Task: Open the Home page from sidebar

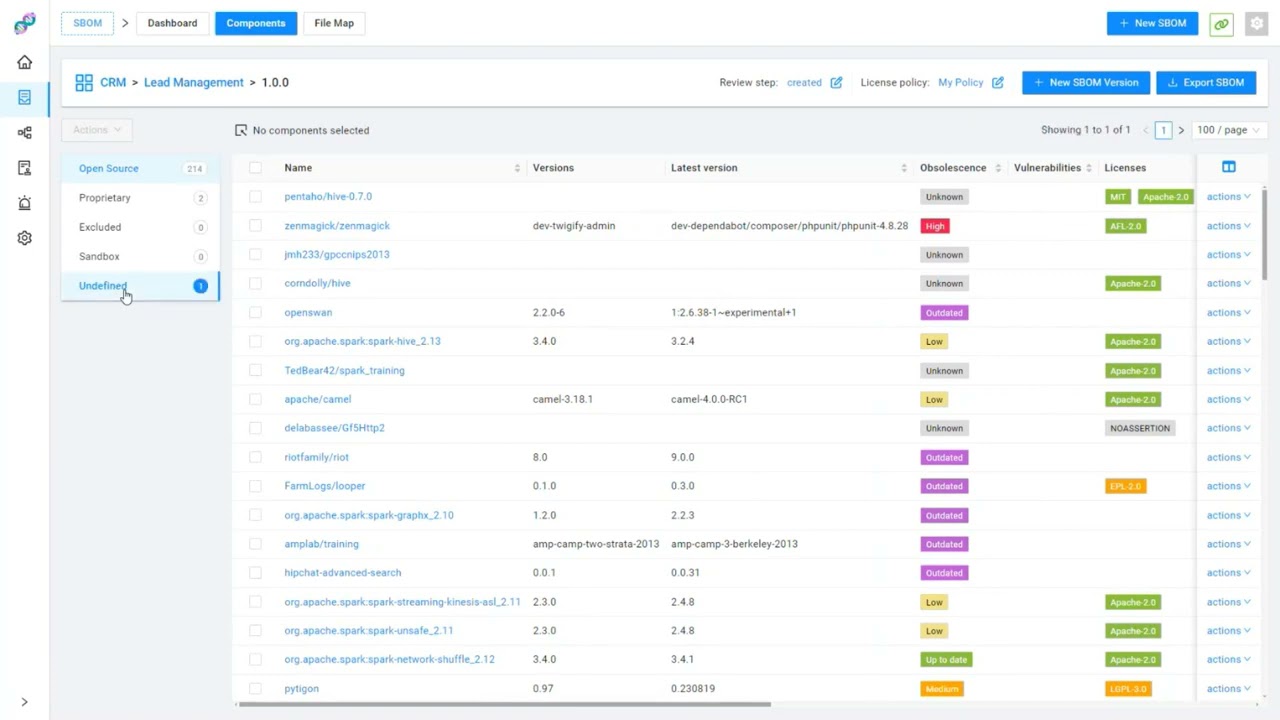Action: (x=25, y=62)
